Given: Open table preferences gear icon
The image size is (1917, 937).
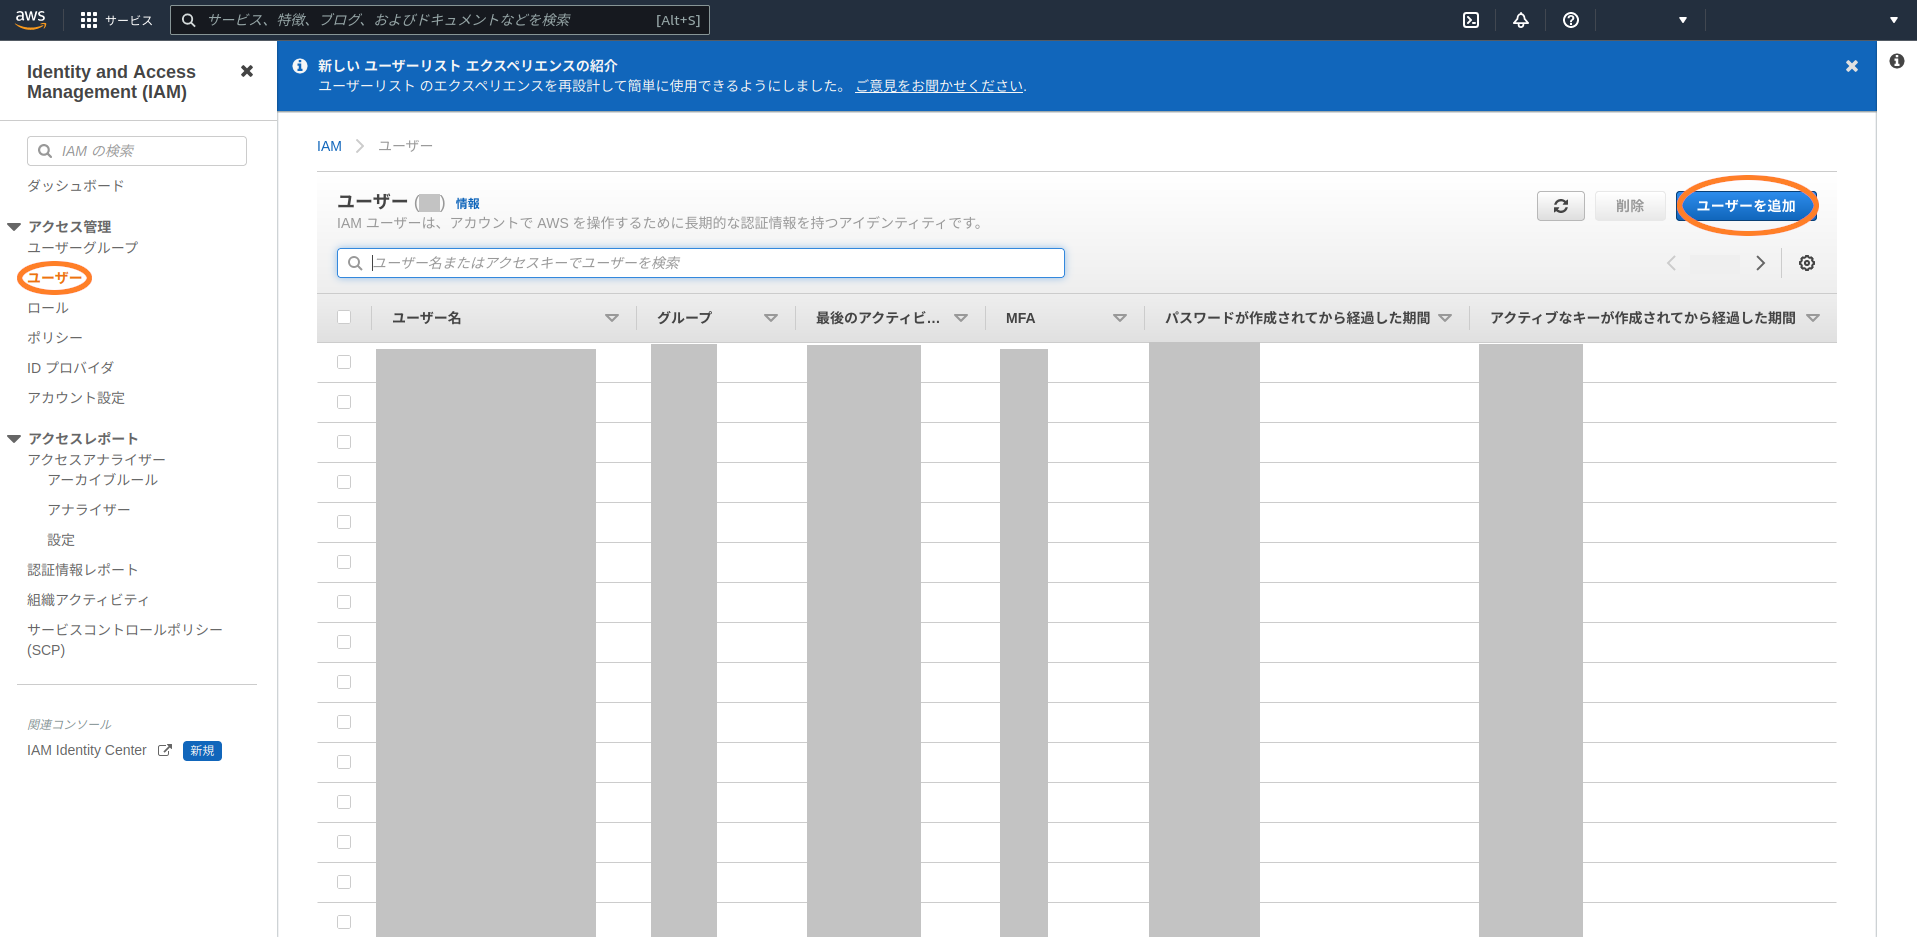Looking at the screenshot, I should 1806,263.
